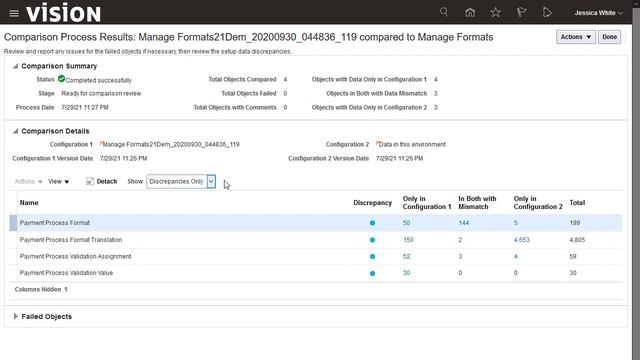This screenshot has height=360, width=640.
Task: Select the Payment Process Validation Value row
Action: [x=316, y=273]
